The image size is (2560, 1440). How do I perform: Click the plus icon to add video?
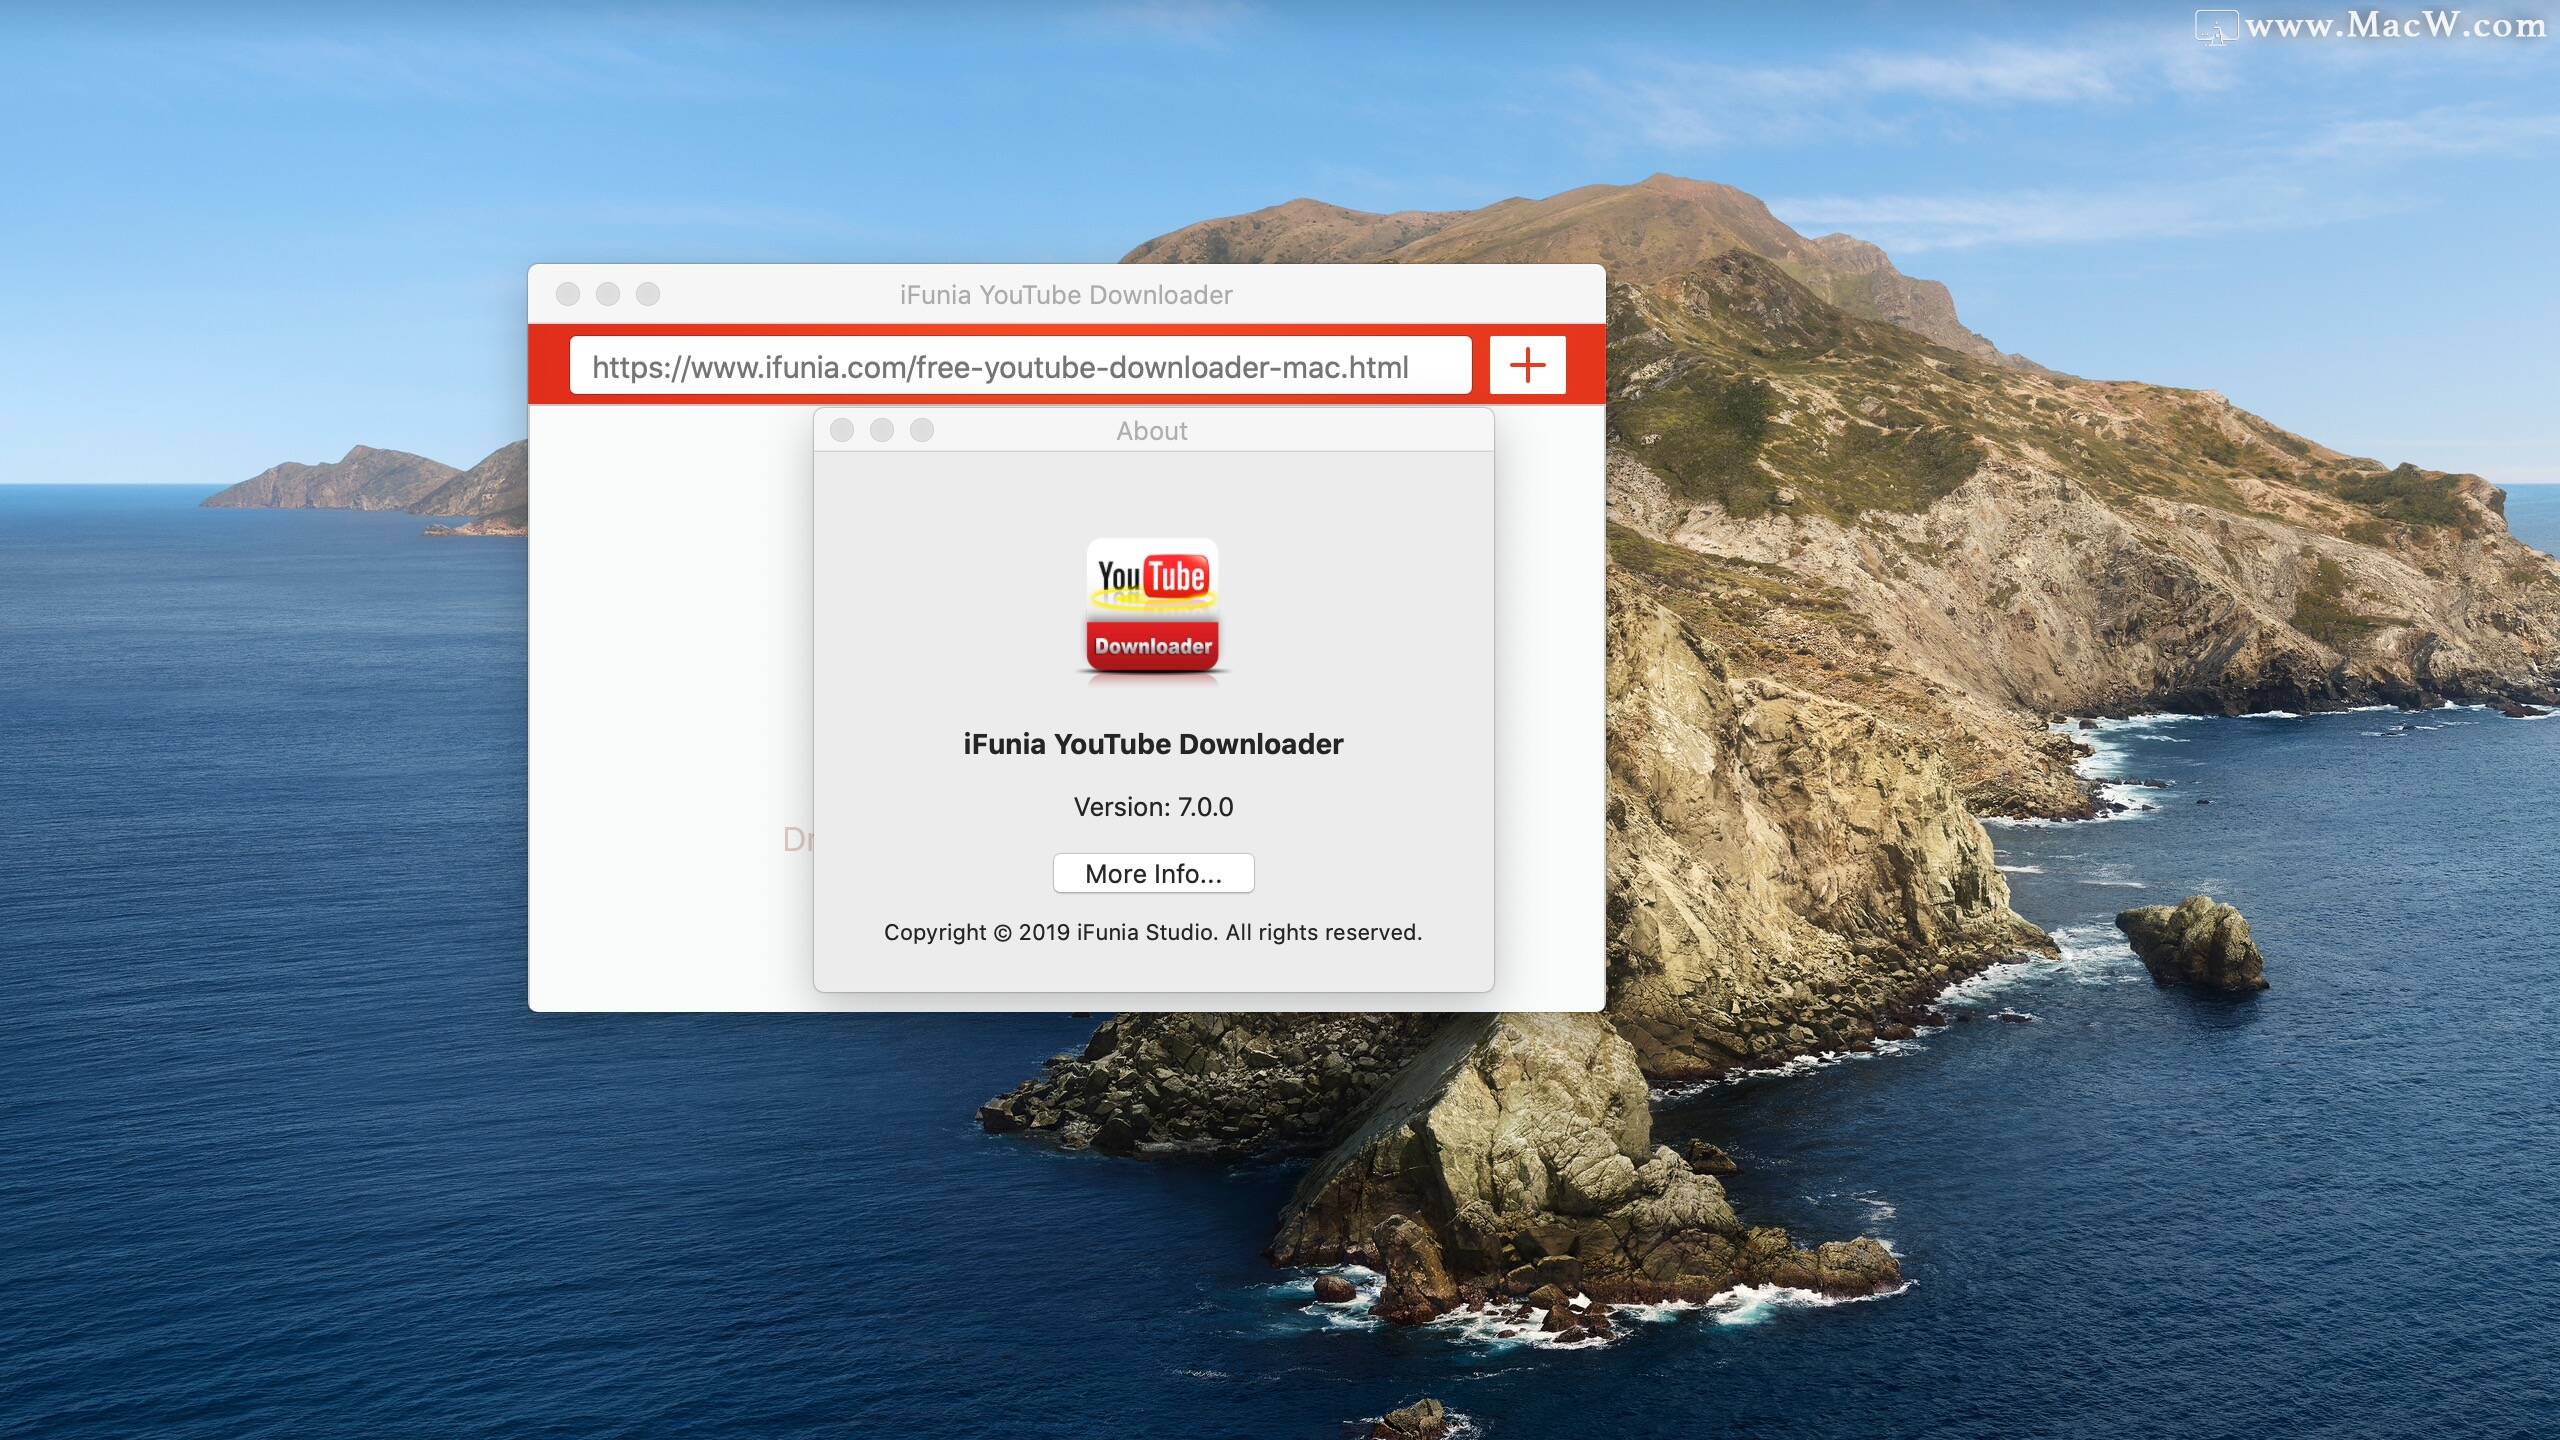coord(1528,365)
